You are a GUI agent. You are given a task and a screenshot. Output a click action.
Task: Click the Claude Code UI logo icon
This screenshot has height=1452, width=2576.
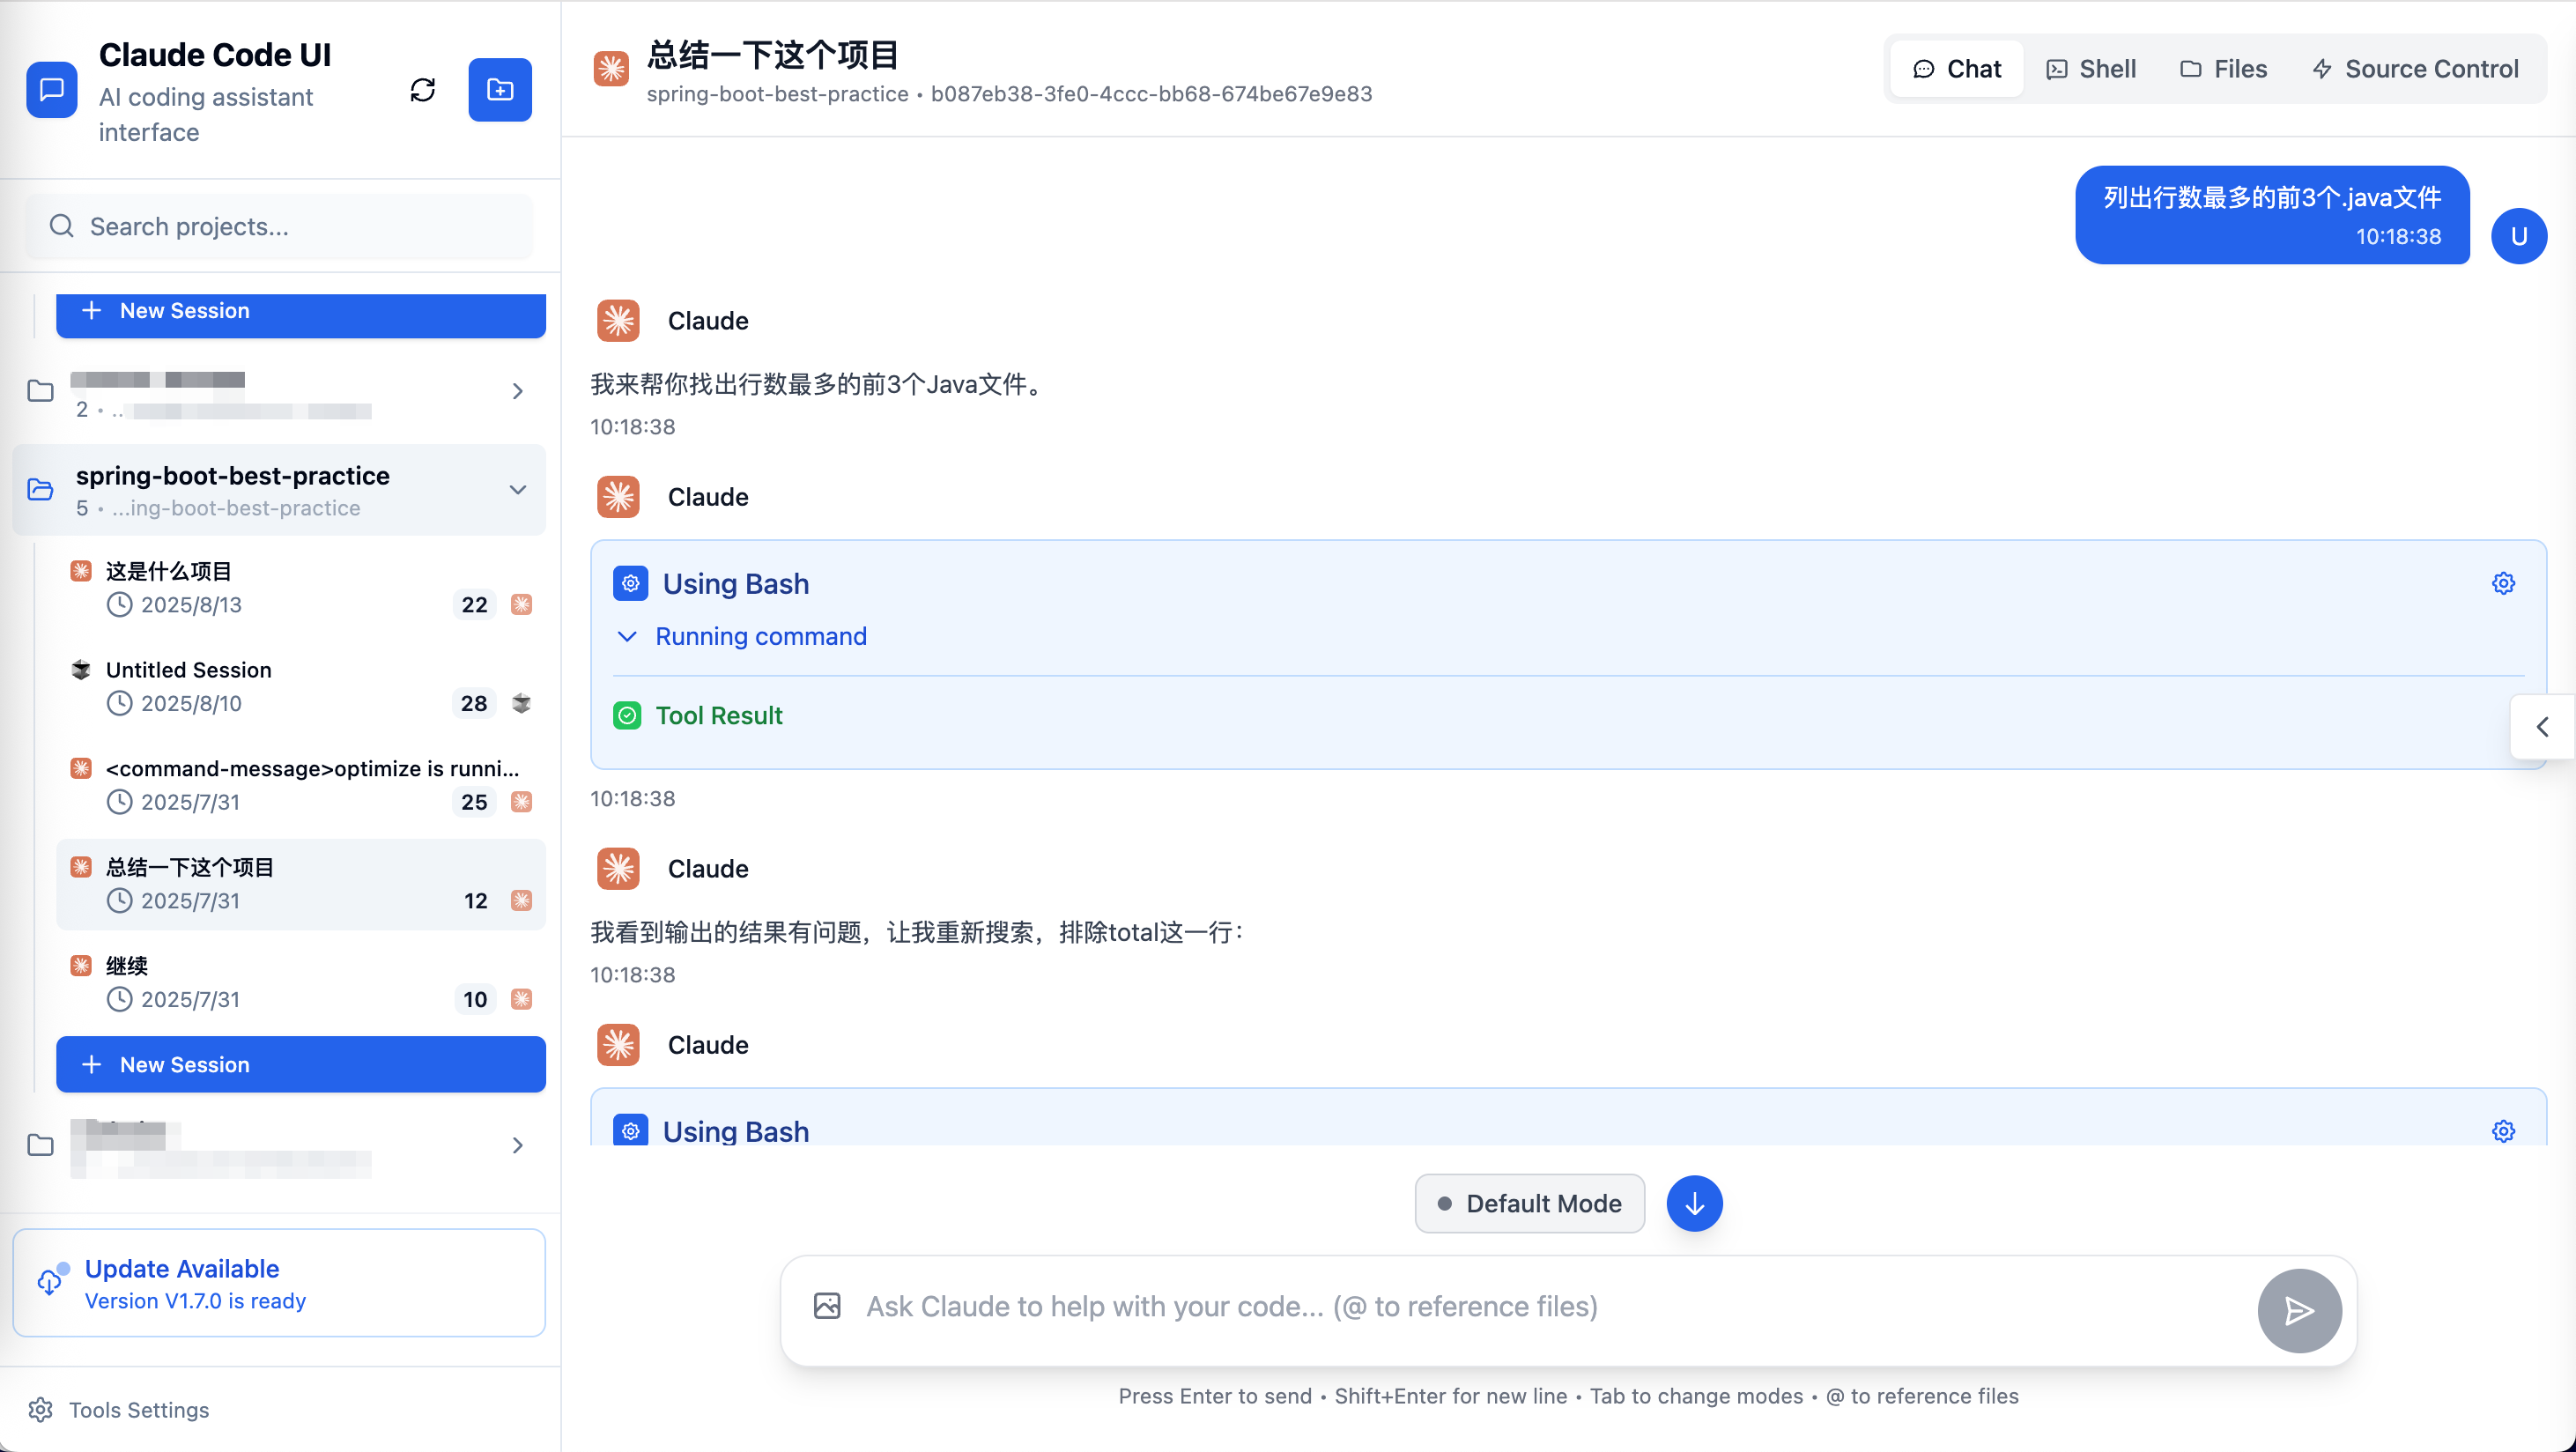(x=52, y=90)
